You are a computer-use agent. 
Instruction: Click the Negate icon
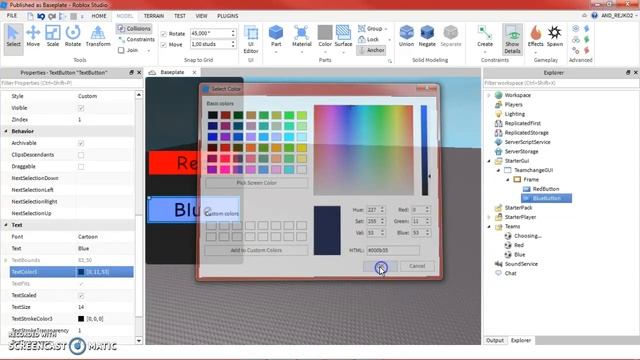(x=427, y=36)
